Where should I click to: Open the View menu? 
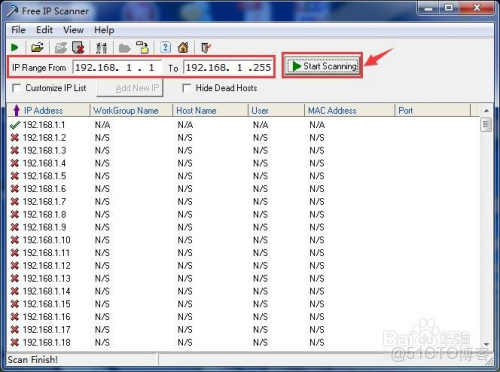pyautogui.click(x=73, y=30)
